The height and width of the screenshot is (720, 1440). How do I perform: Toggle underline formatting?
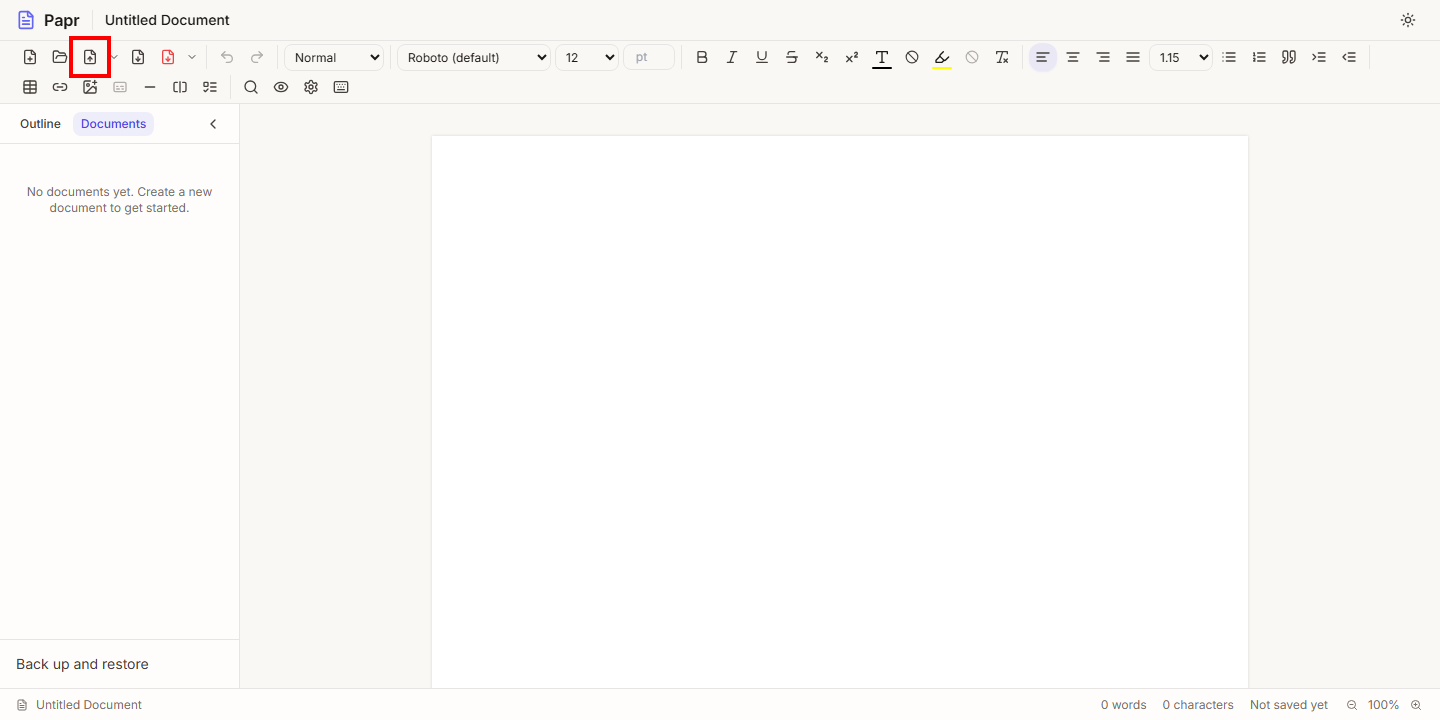click(762, 57)
